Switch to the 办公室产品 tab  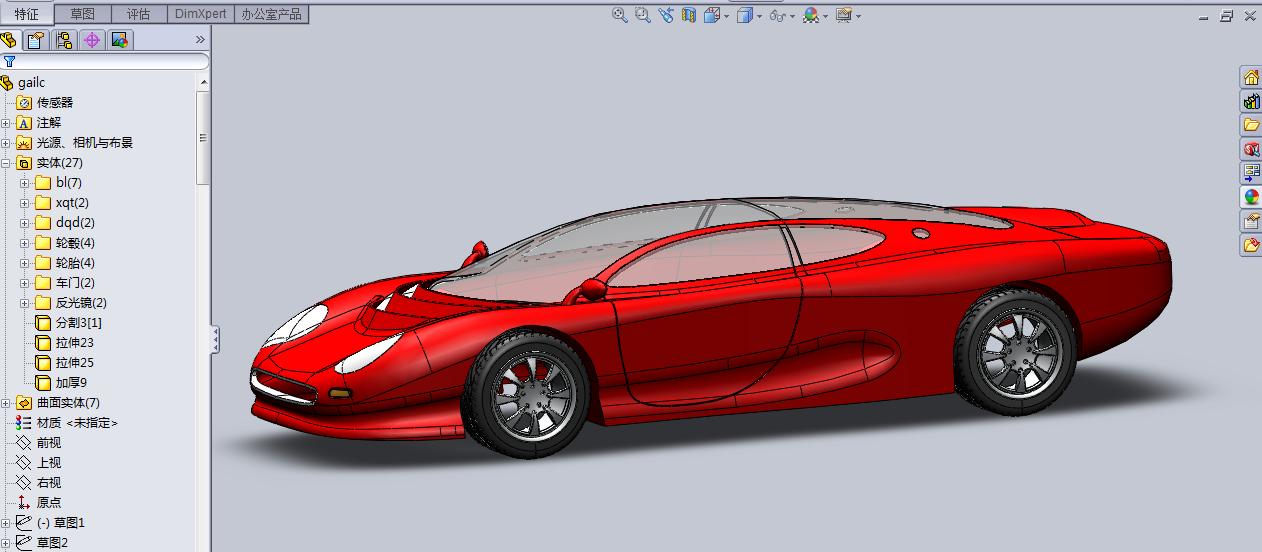coord(272,14)
